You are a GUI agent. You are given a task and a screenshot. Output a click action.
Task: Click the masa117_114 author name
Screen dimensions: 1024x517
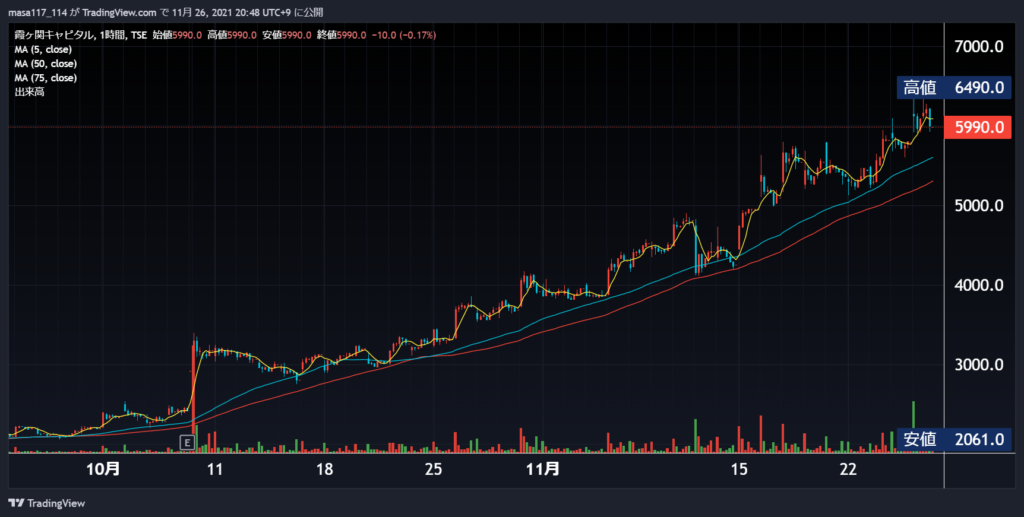click(37, 12)
